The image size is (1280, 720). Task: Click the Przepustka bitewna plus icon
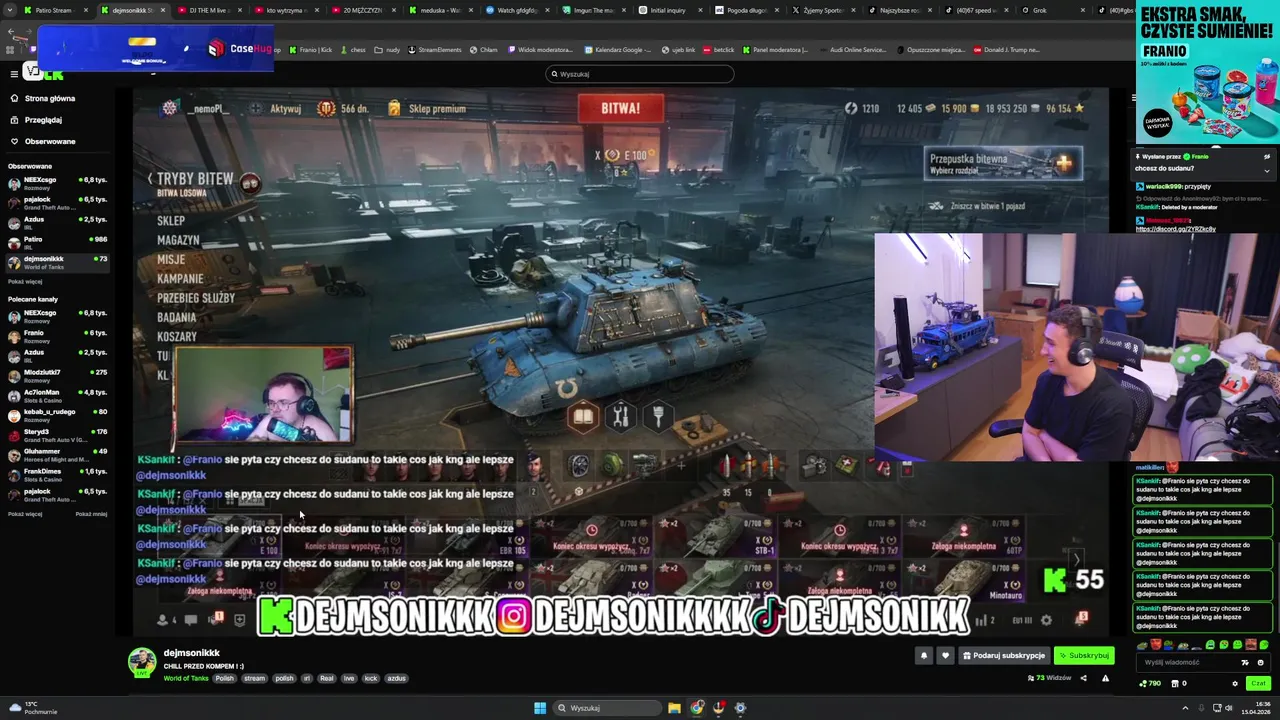(1063, 162)
